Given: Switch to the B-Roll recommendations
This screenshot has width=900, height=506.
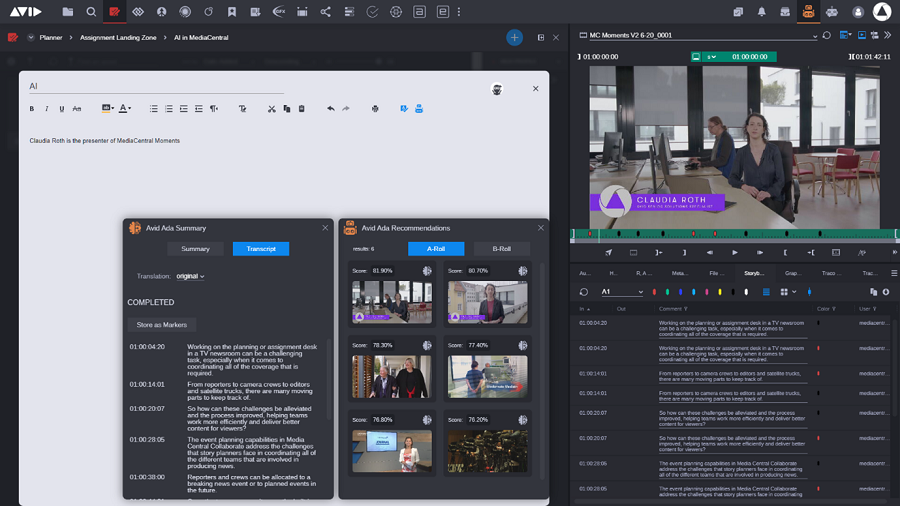Looking at the screenshot, I should tap(502, 249).
